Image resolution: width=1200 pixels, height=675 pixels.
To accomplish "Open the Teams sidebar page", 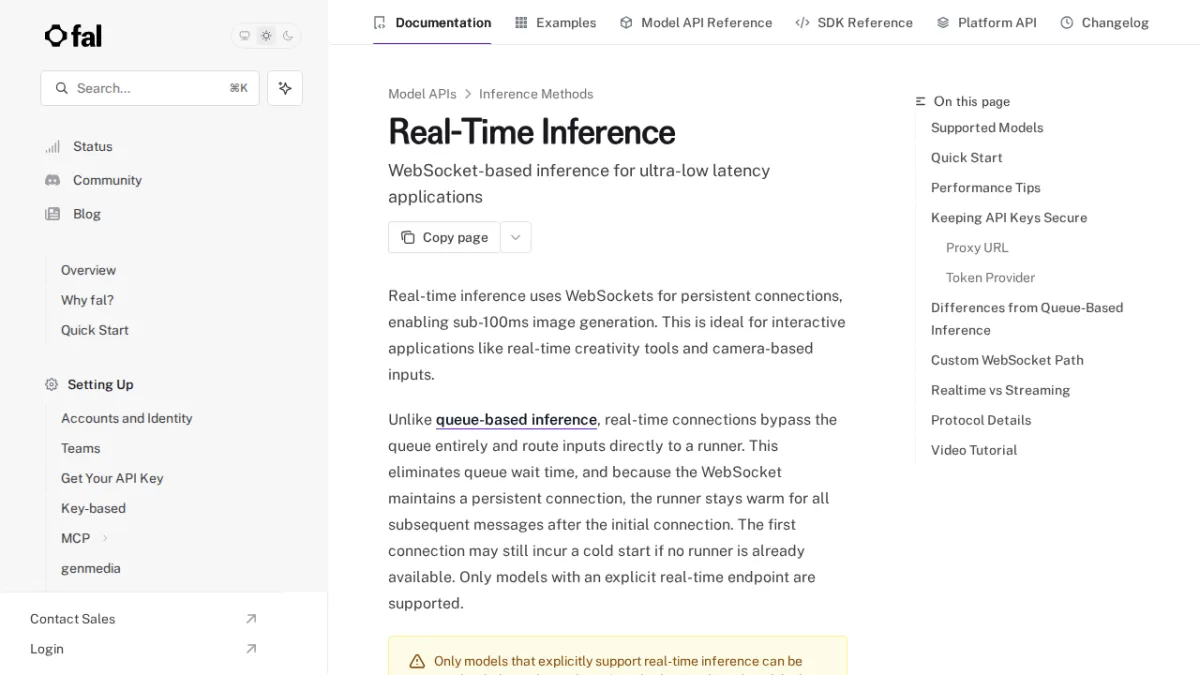I will point(81,448).
